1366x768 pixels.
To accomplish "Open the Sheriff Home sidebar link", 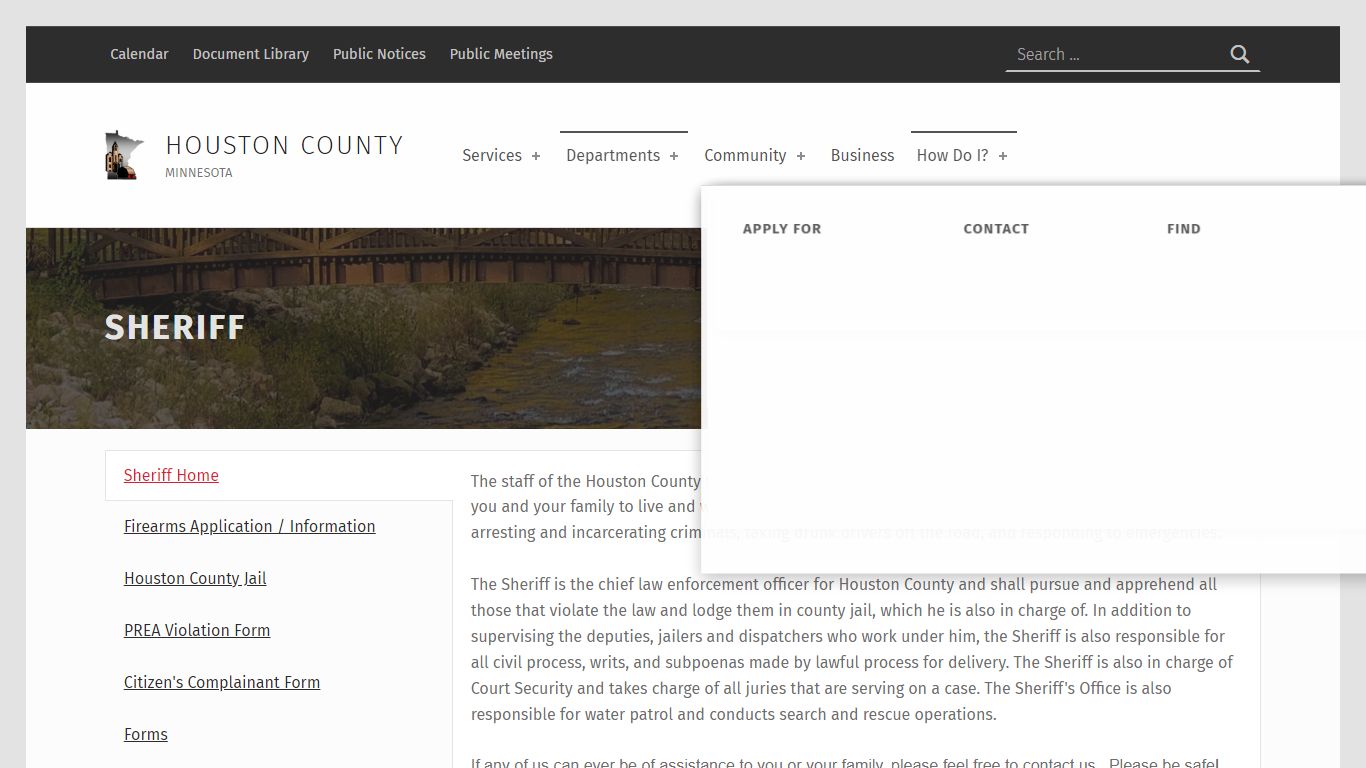I will point(171,475).
